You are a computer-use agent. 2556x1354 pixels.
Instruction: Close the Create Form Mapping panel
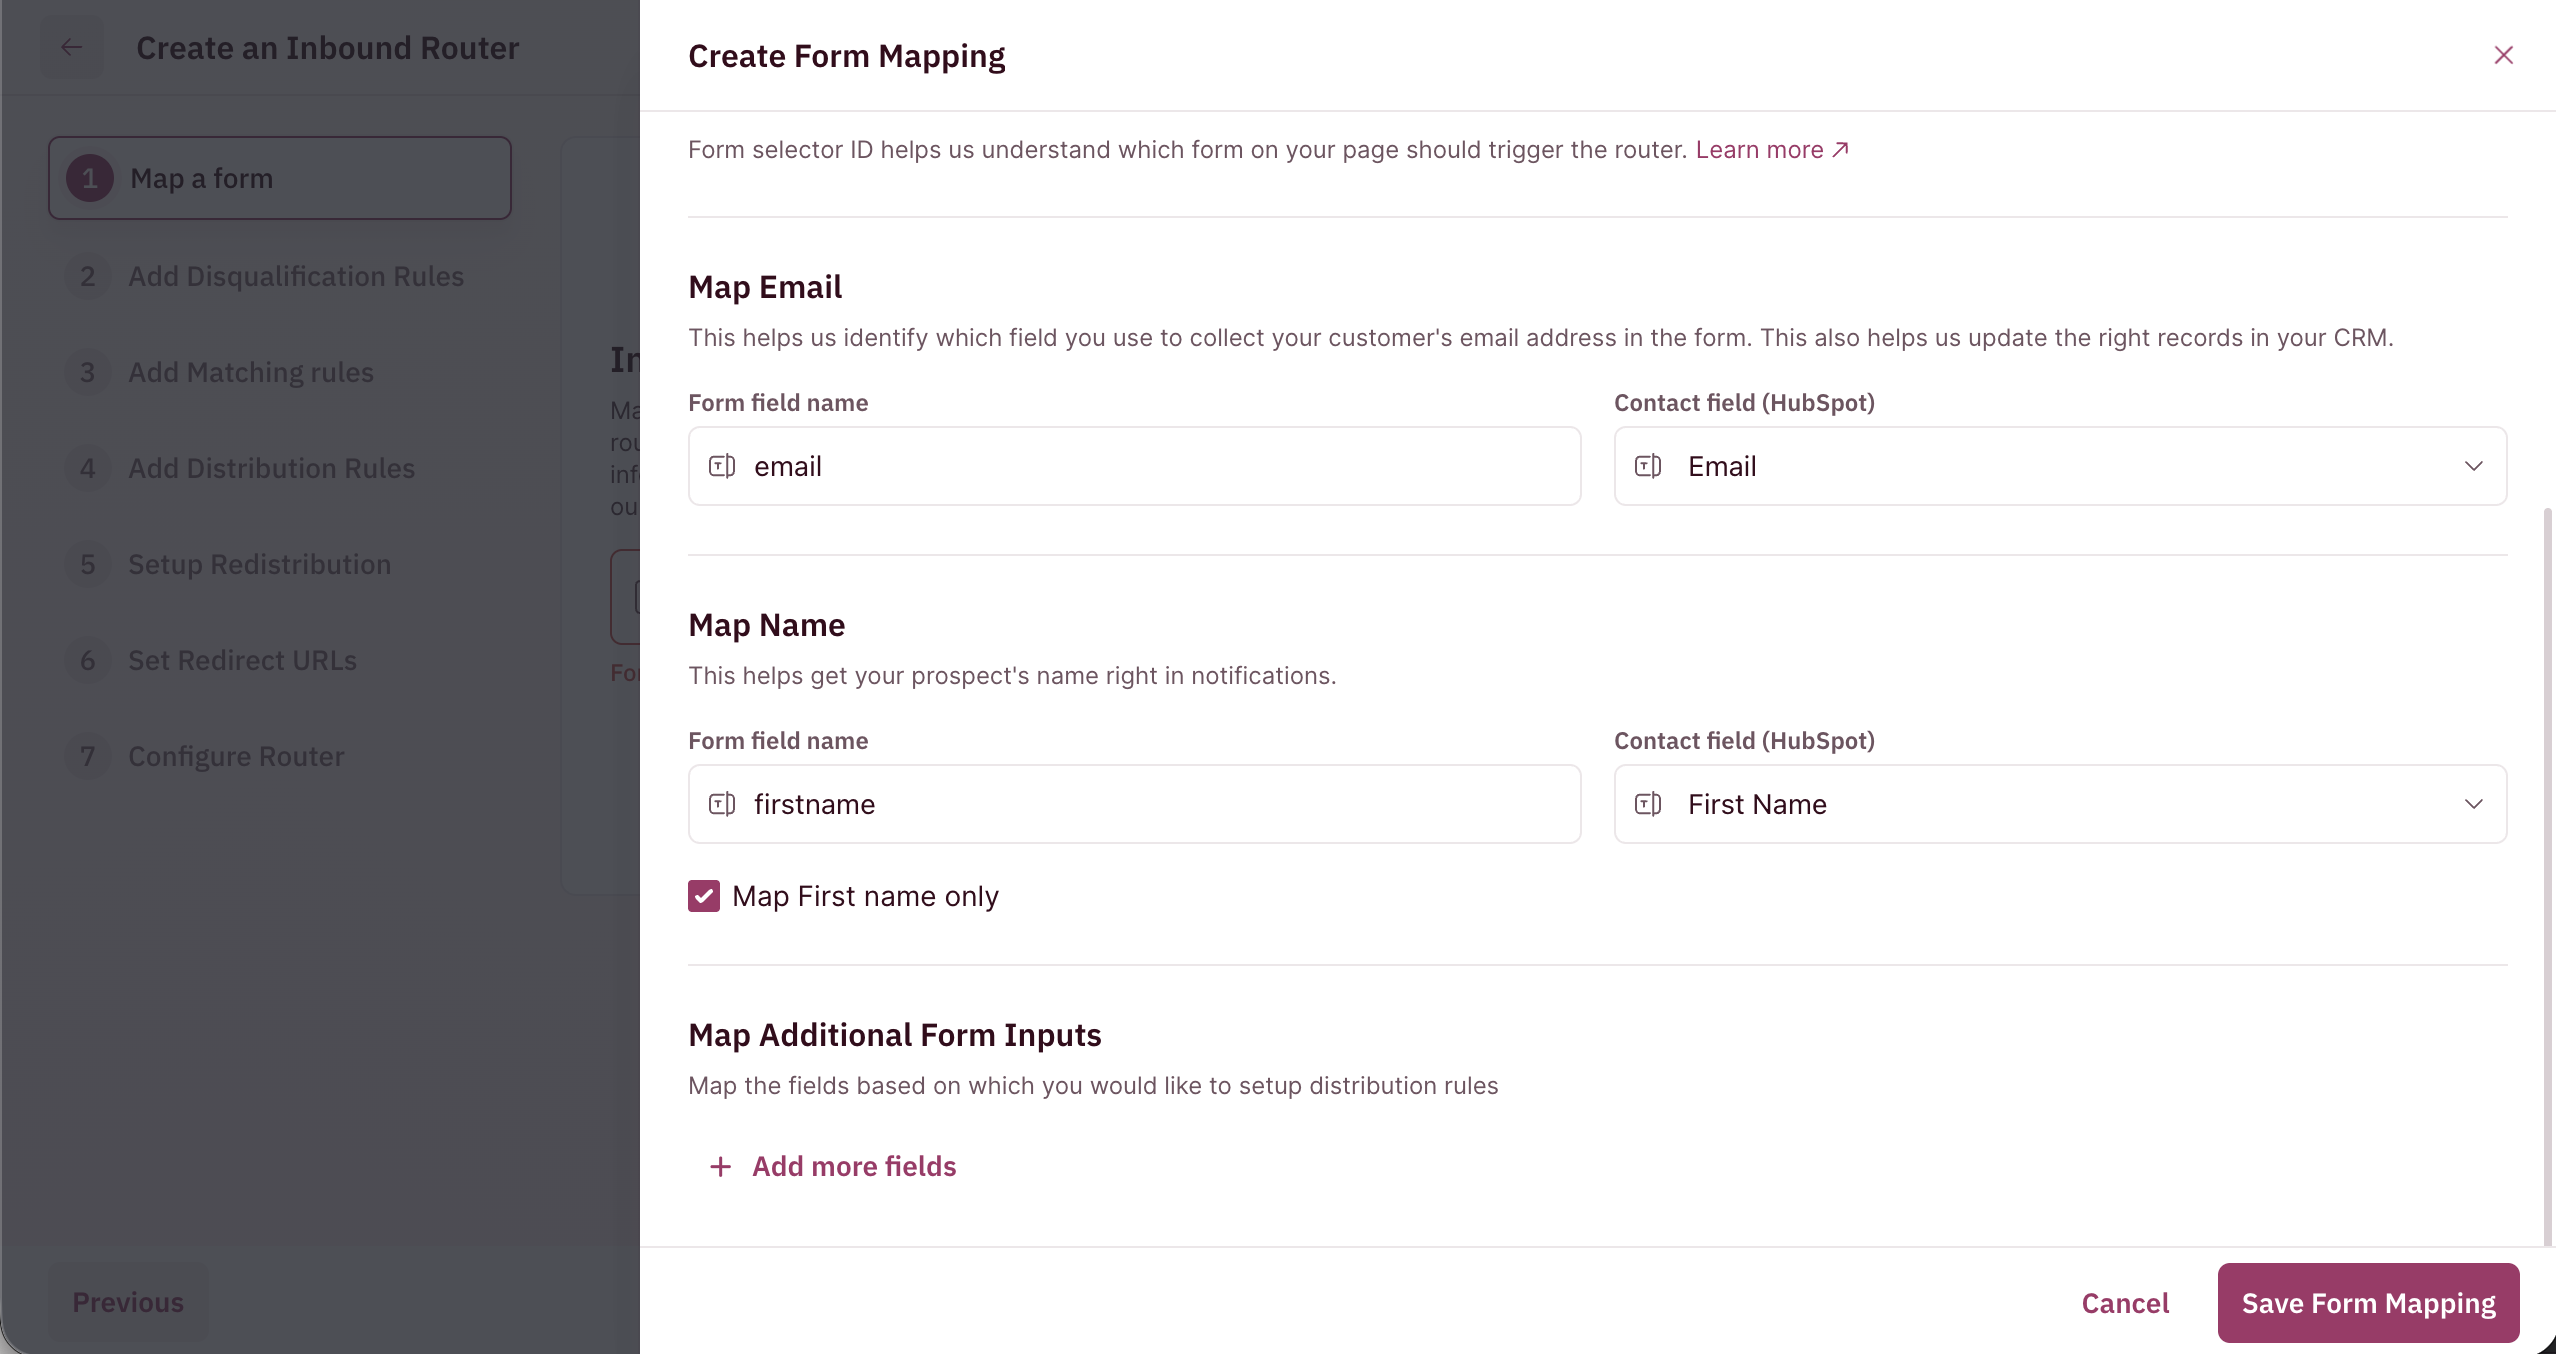click(x=2503, y=55)
